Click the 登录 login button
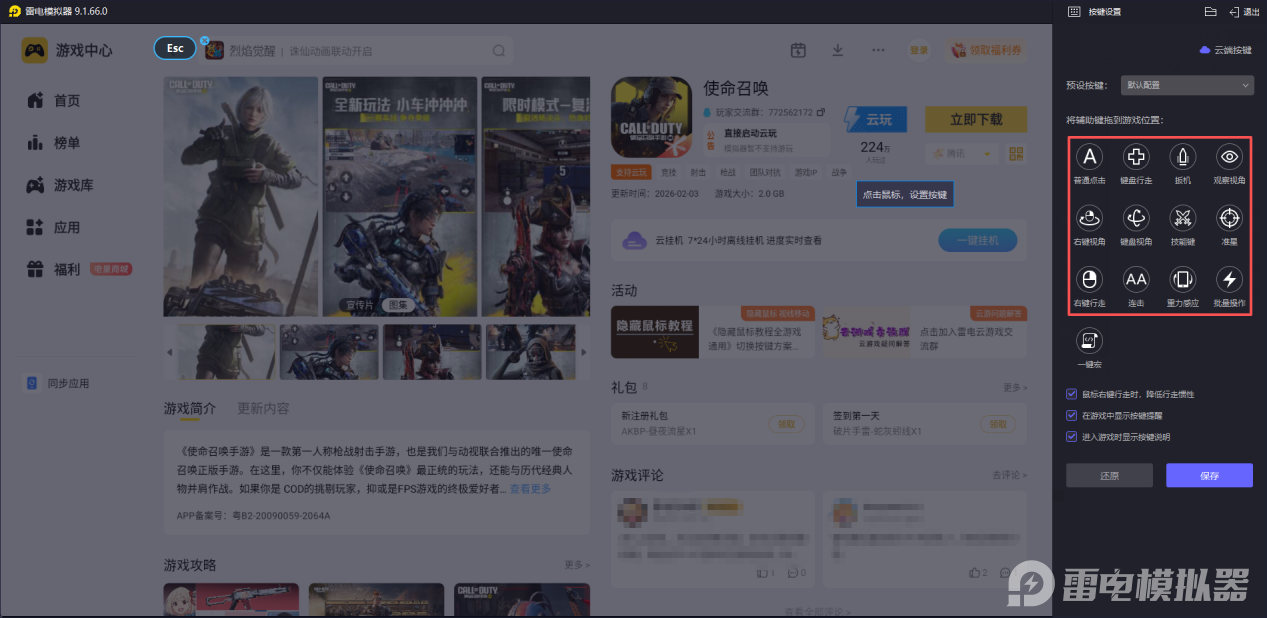The image size is (1267, 618). tap(918, 50)
